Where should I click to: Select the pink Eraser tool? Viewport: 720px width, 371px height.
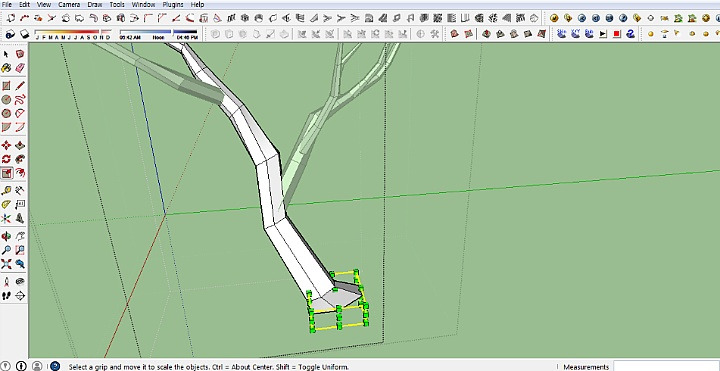click(20, 68)
